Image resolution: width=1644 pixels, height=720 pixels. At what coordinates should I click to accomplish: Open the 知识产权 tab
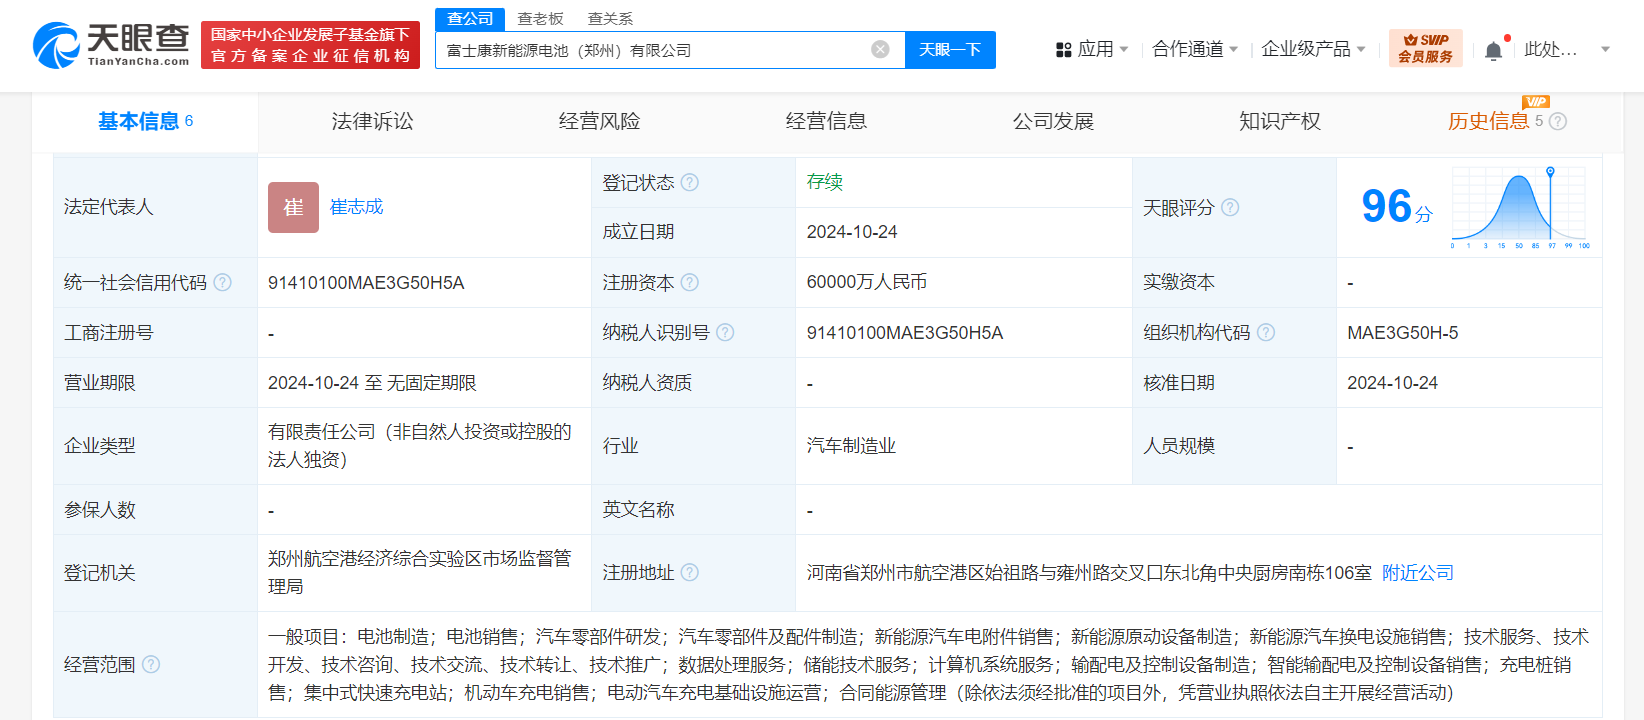point(1280,121)
